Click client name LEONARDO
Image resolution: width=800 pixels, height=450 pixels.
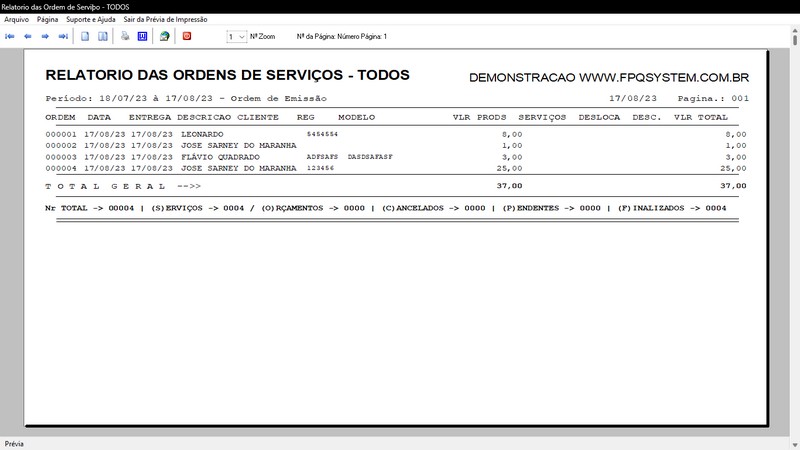(x=202, y=134)
